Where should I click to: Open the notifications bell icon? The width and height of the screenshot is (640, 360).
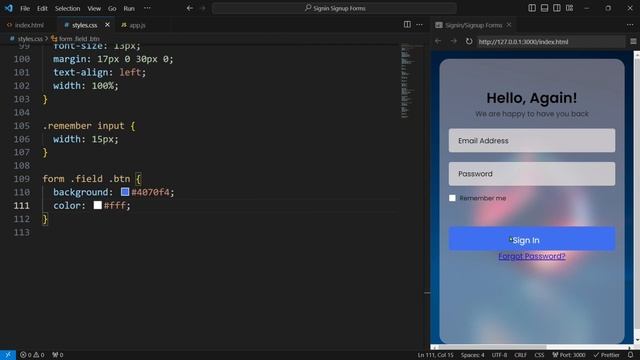[x=631, y=355]
